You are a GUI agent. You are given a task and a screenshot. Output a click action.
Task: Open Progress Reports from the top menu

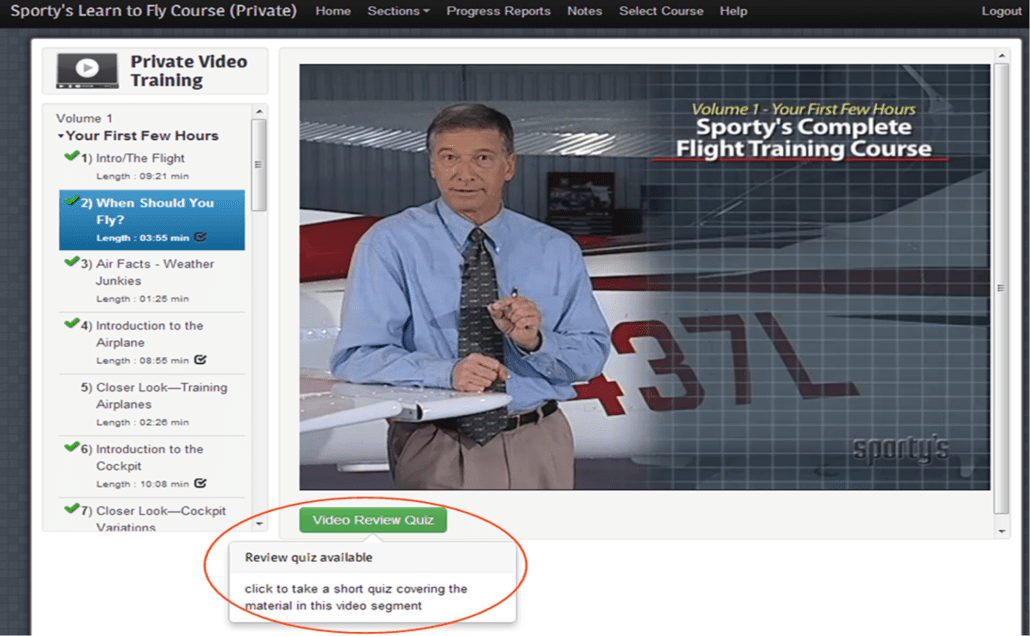tap(498, 11)
